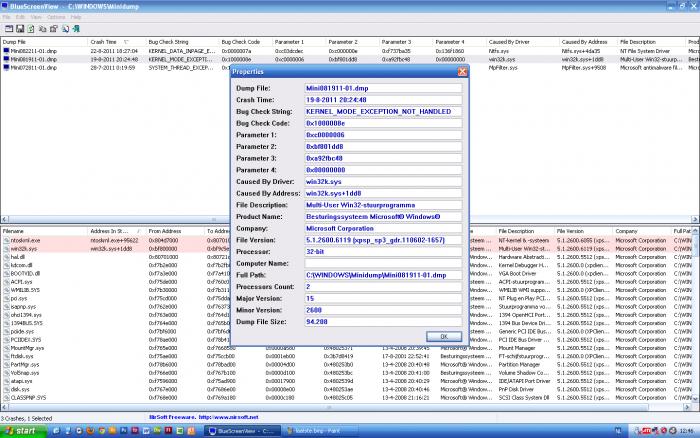Select the VolSnap.sys row in lower pane
The height and width of the screenshot is (438, 700).
coord(346,373)
